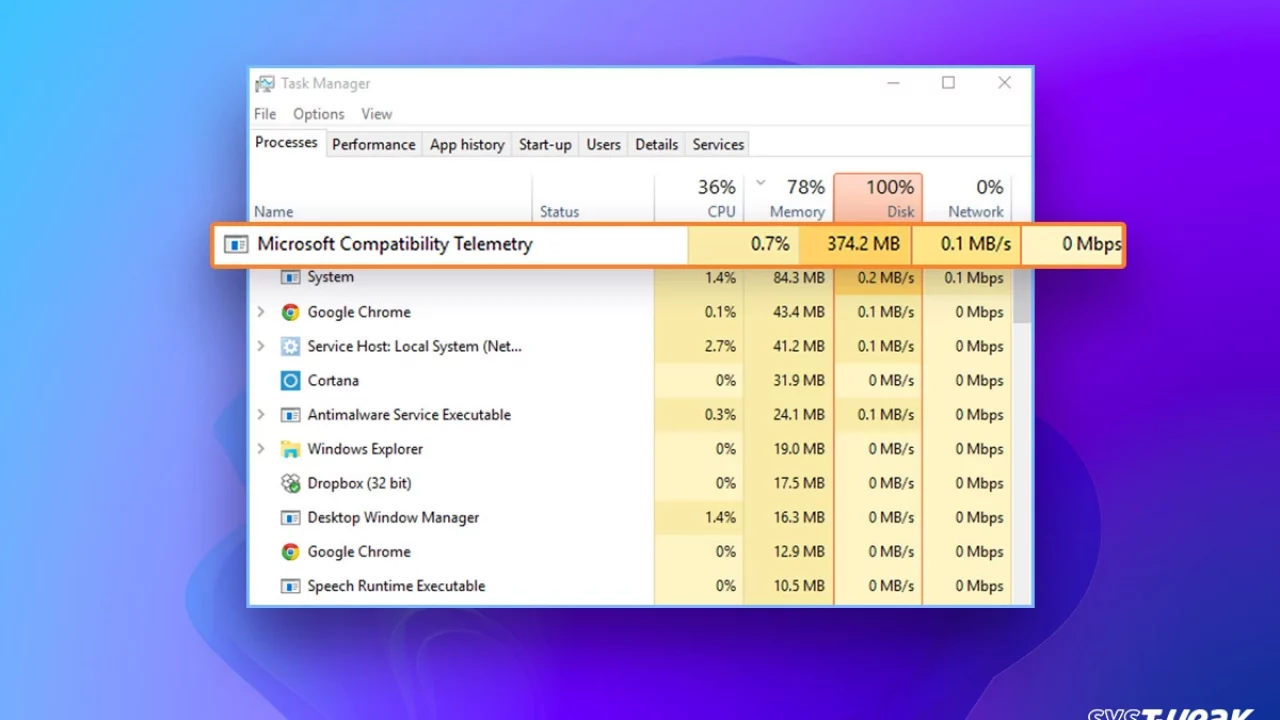The width and height of the screenshot is (1280, 720).
Task: Open the Options menu
Action: coord(318,114)
